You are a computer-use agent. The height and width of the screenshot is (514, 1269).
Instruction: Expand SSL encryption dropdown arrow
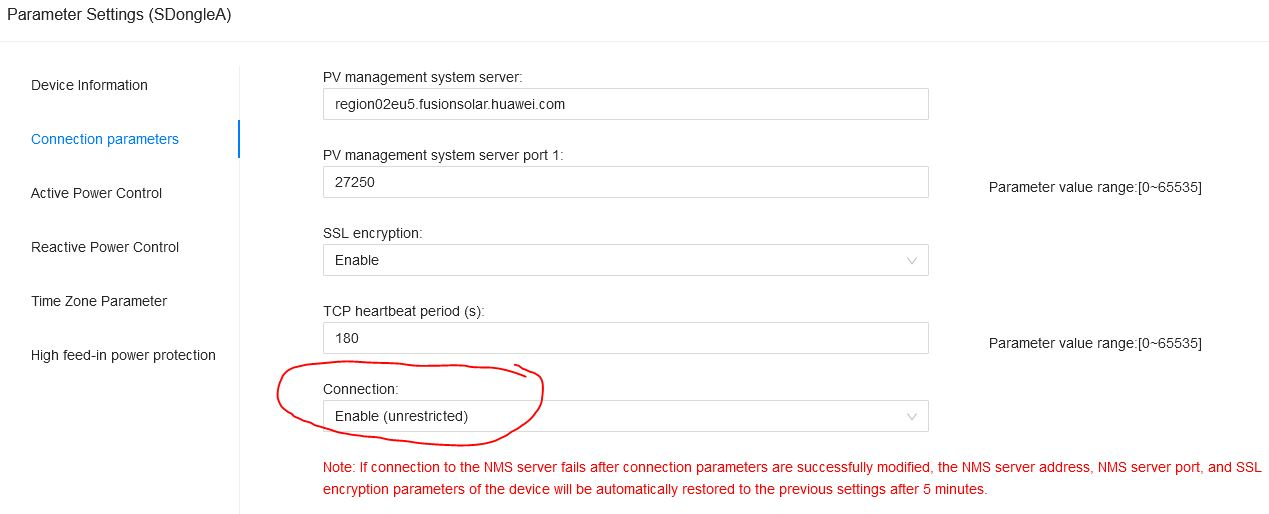tap(911, 260)
